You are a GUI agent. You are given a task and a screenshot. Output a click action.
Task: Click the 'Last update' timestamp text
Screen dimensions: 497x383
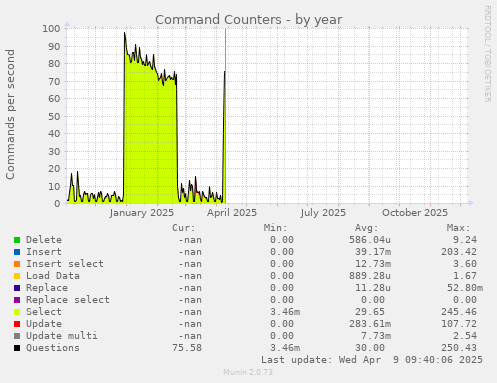(x=372, y=360)
